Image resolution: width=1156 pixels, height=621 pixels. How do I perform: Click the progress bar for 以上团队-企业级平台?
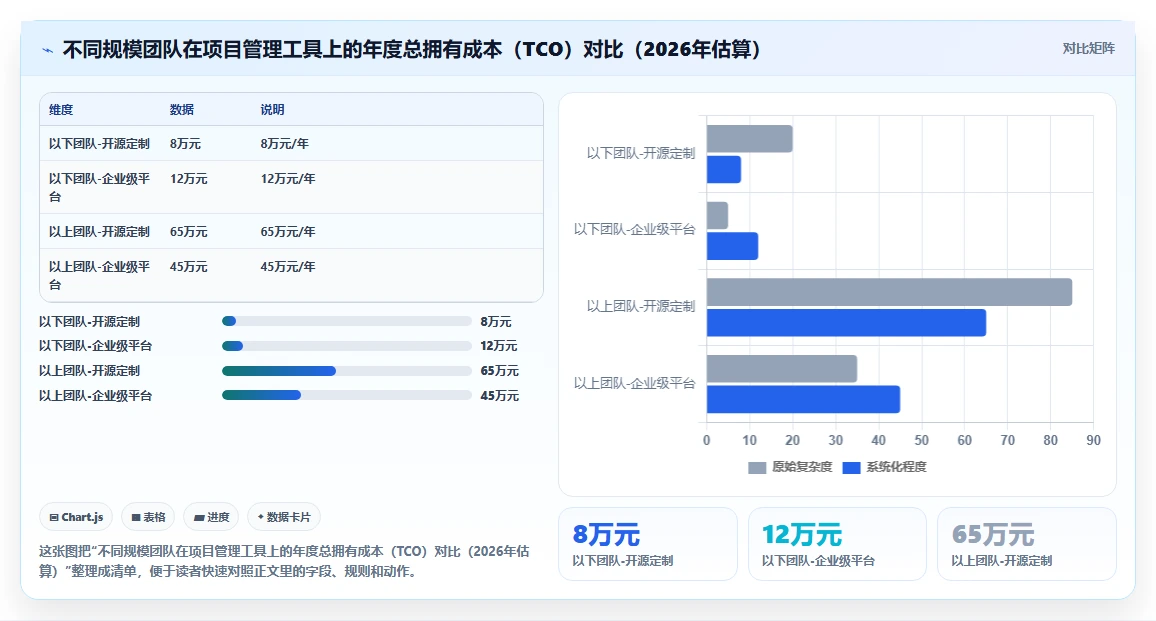click(x=347, y=395)
